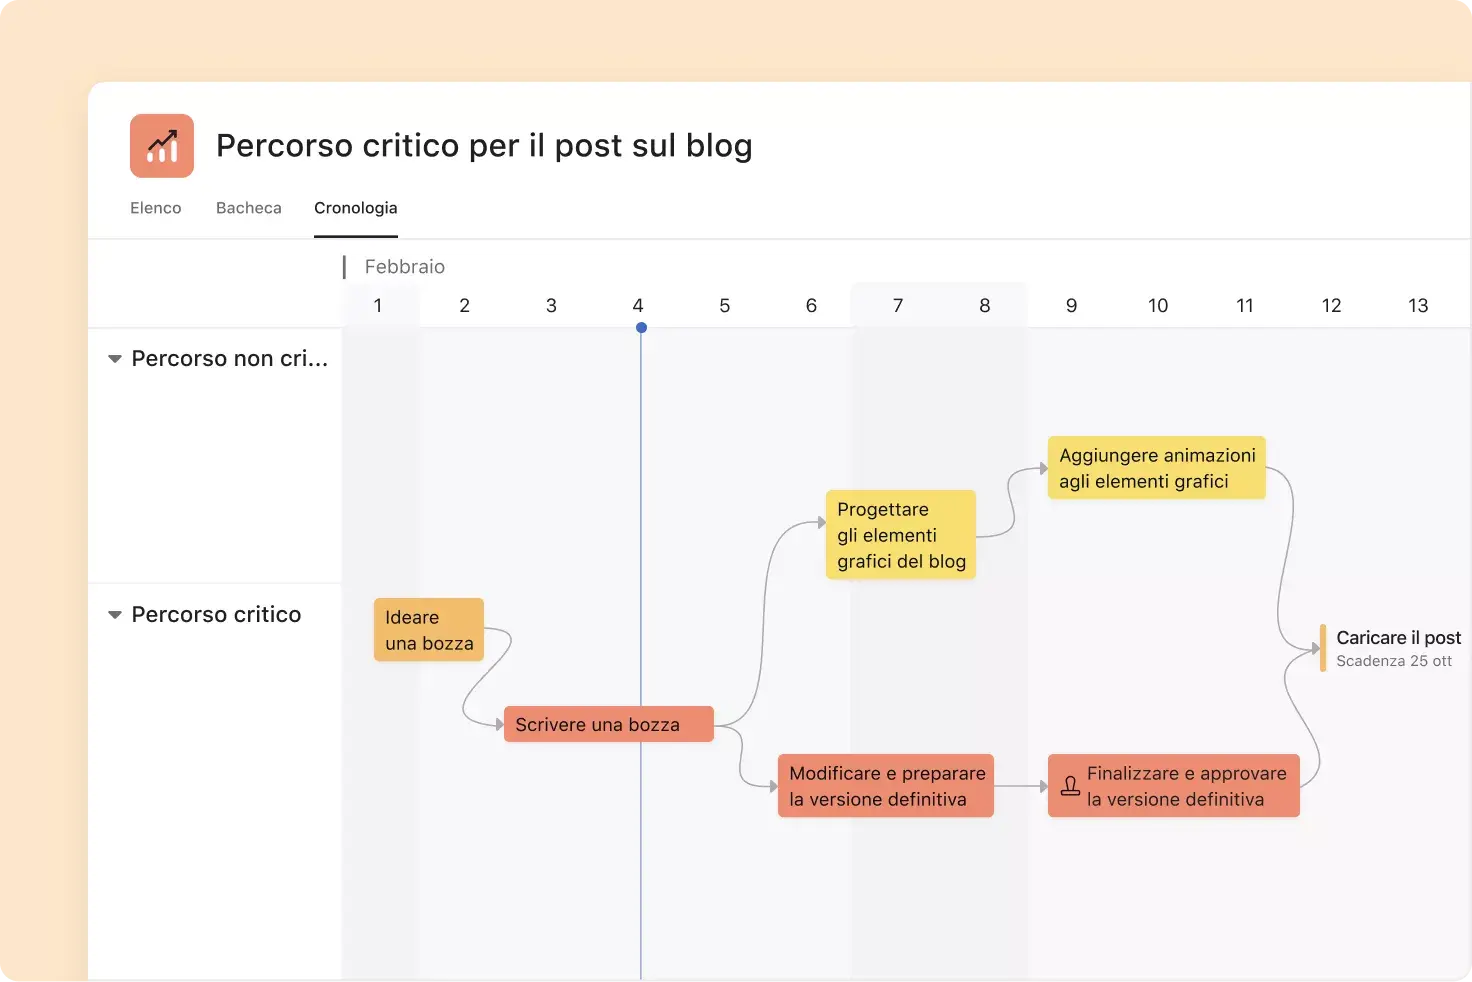Click Modificare e preparare la versione definitiva

tap(886, 786)
